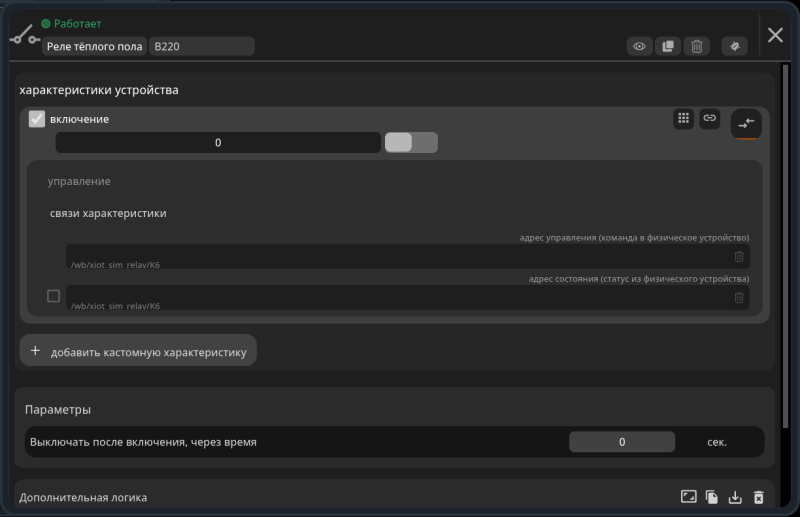The height and width of the screenshot is (517, 800).
Task: Remove control address with its trash icon
Action: pyautogui.click(x=739, y=257)
